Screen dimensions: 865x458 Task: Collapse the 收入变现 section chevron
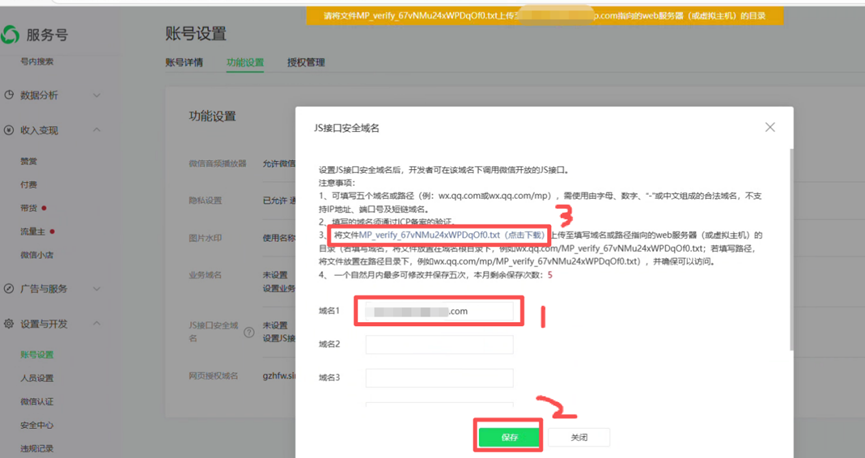point(97,130)
